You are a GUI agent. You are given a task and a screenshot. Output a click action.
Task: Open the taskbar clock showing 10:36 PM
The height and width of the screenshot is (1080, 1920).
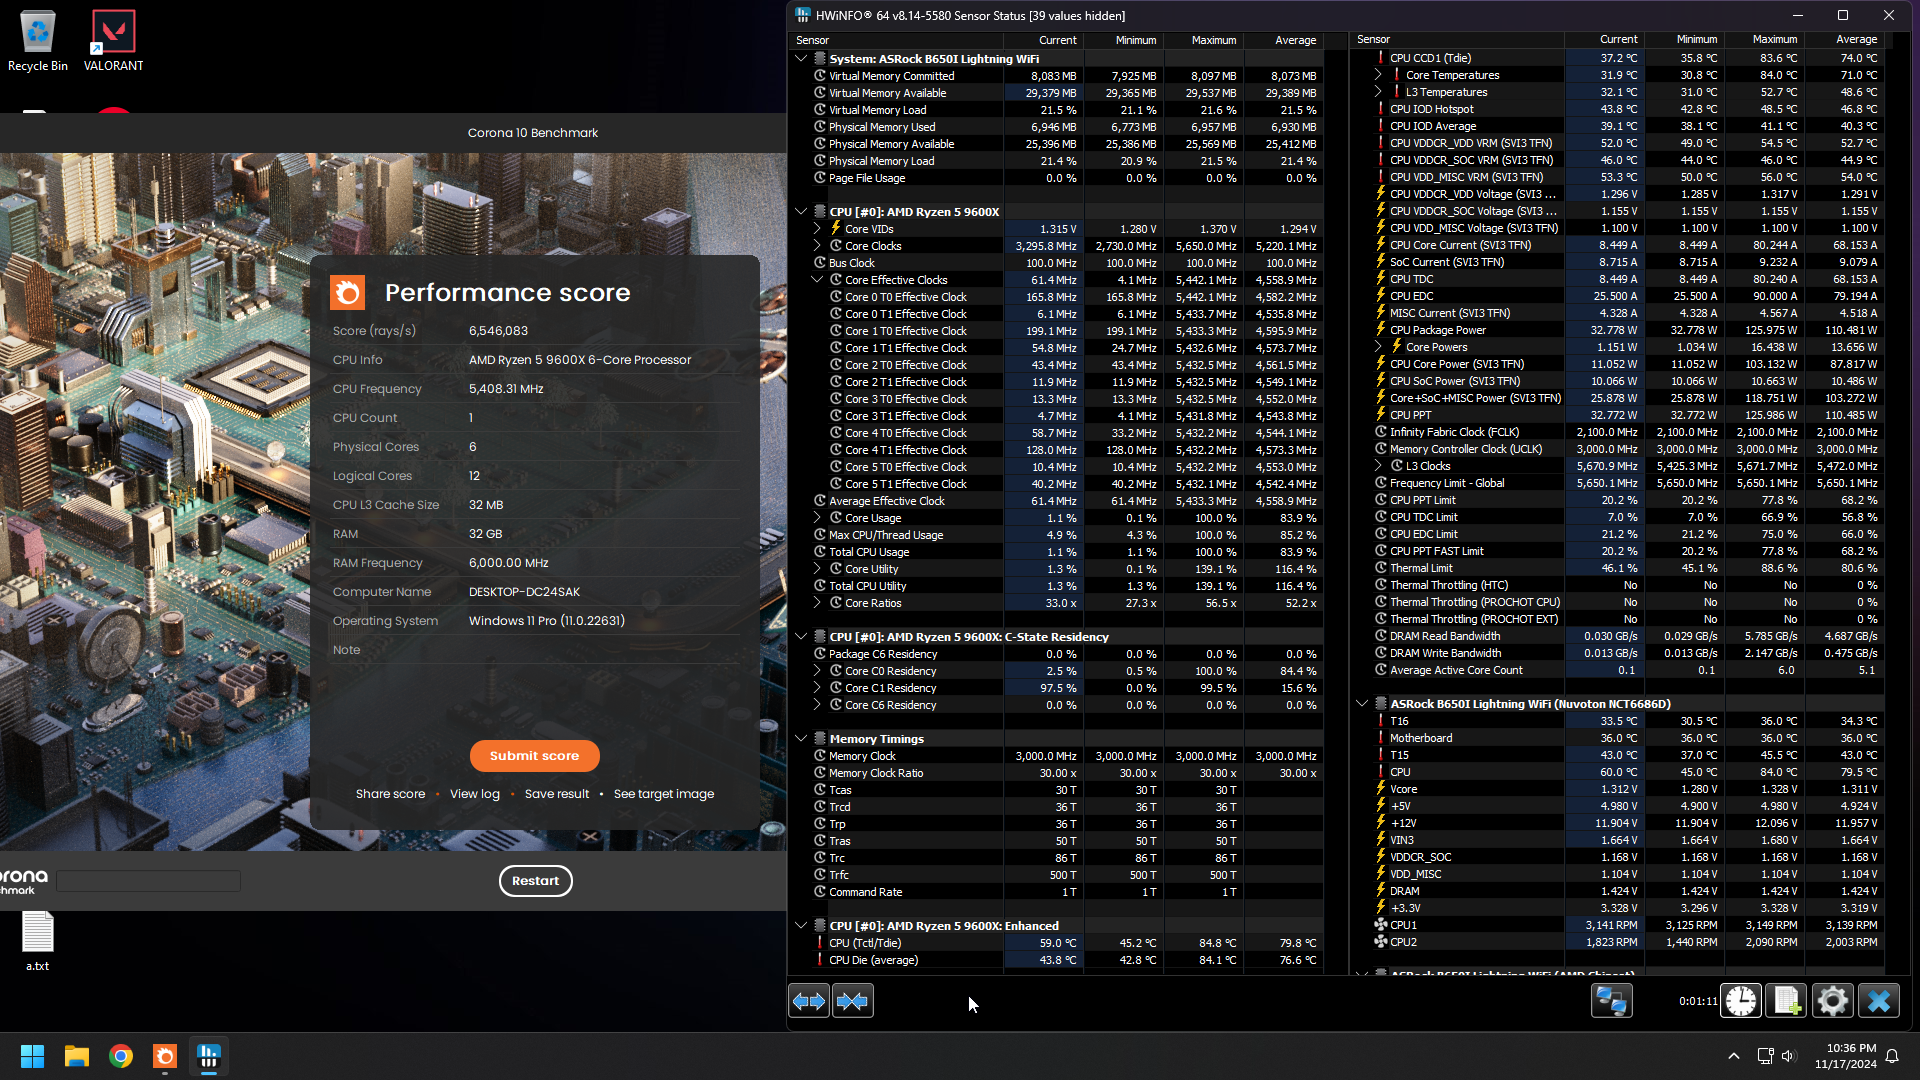click(x=1846, y=1056)
